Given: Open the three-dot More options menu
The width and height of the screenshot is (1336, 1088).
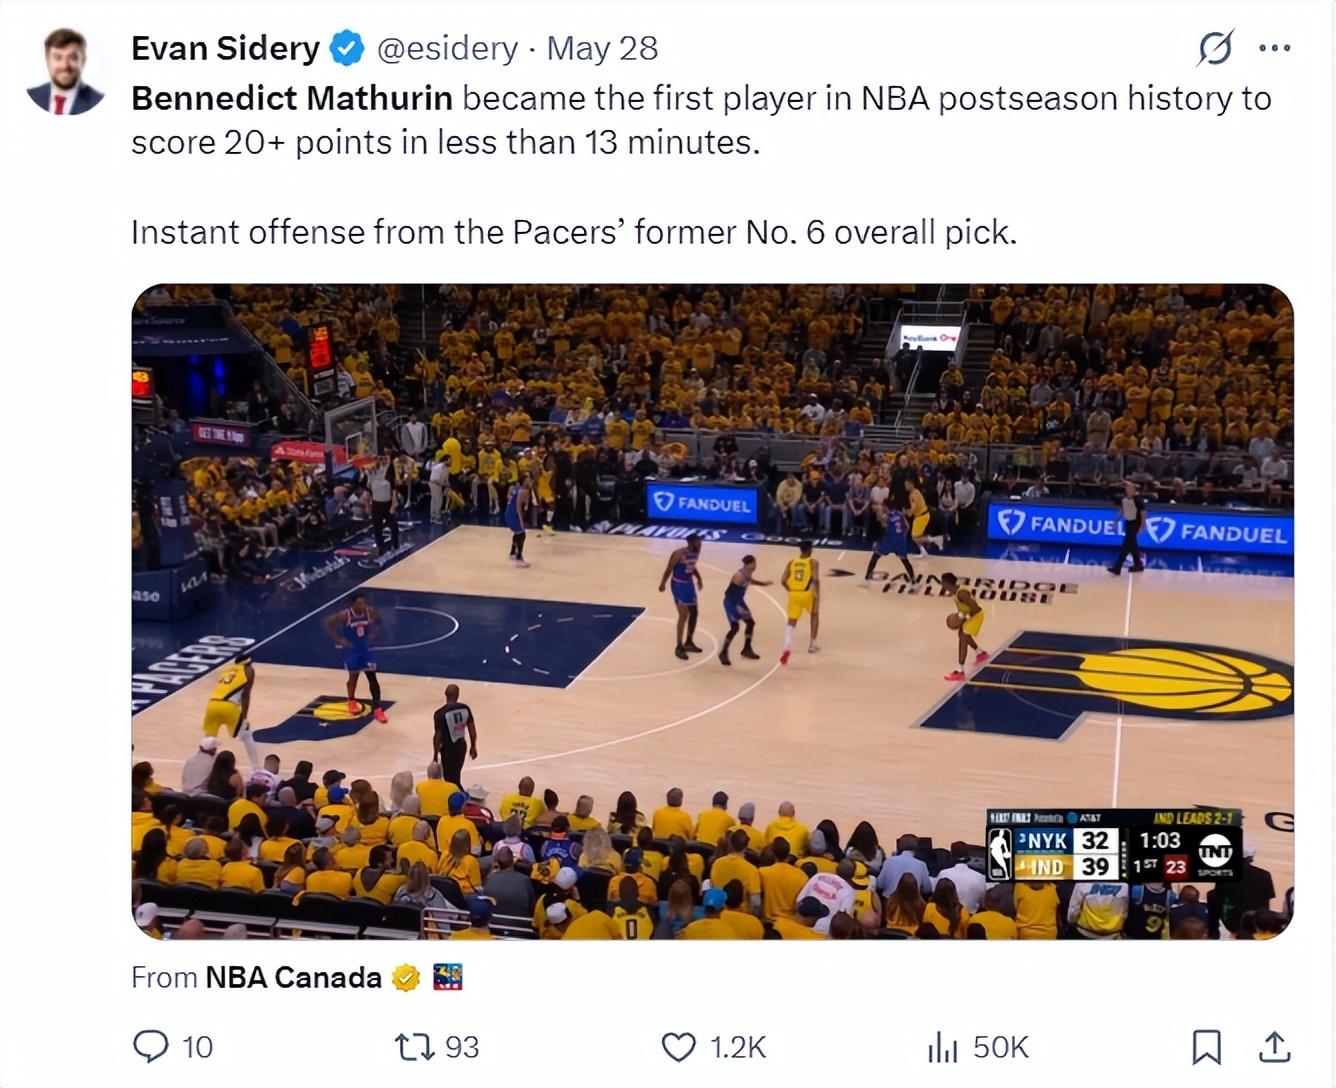Looking at the screenshot, I should coord(1274,48).
